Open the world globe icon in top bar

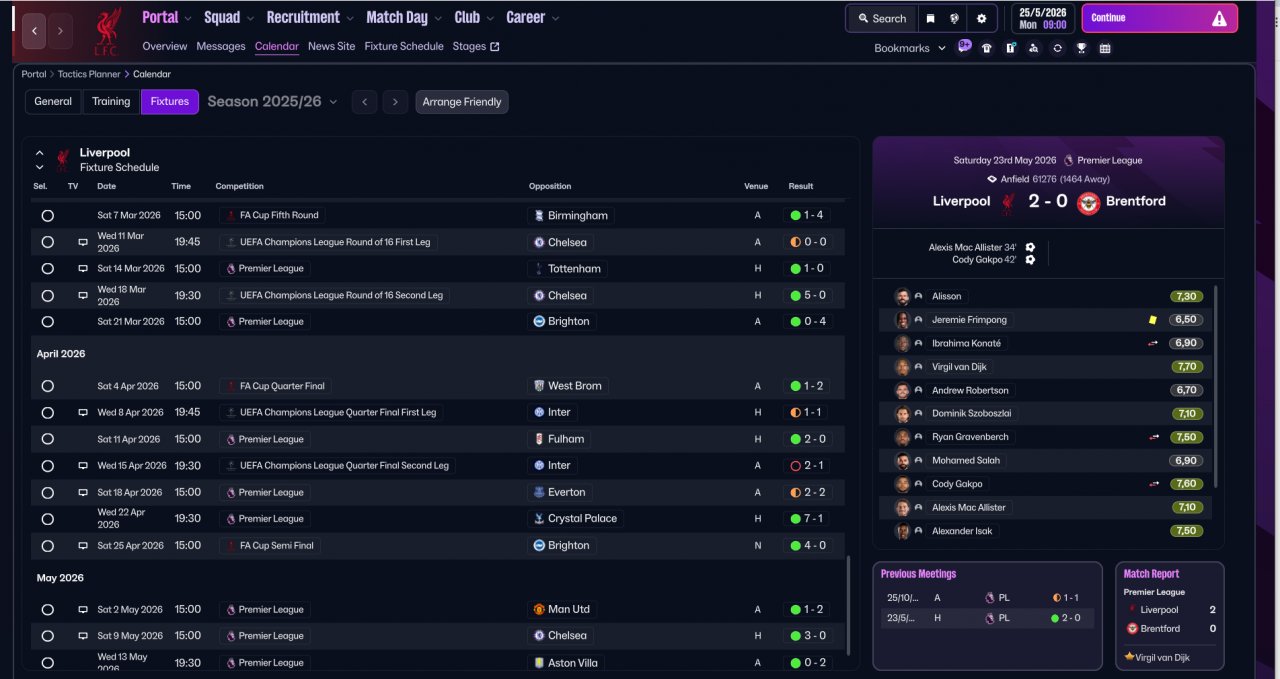point(955,18)
